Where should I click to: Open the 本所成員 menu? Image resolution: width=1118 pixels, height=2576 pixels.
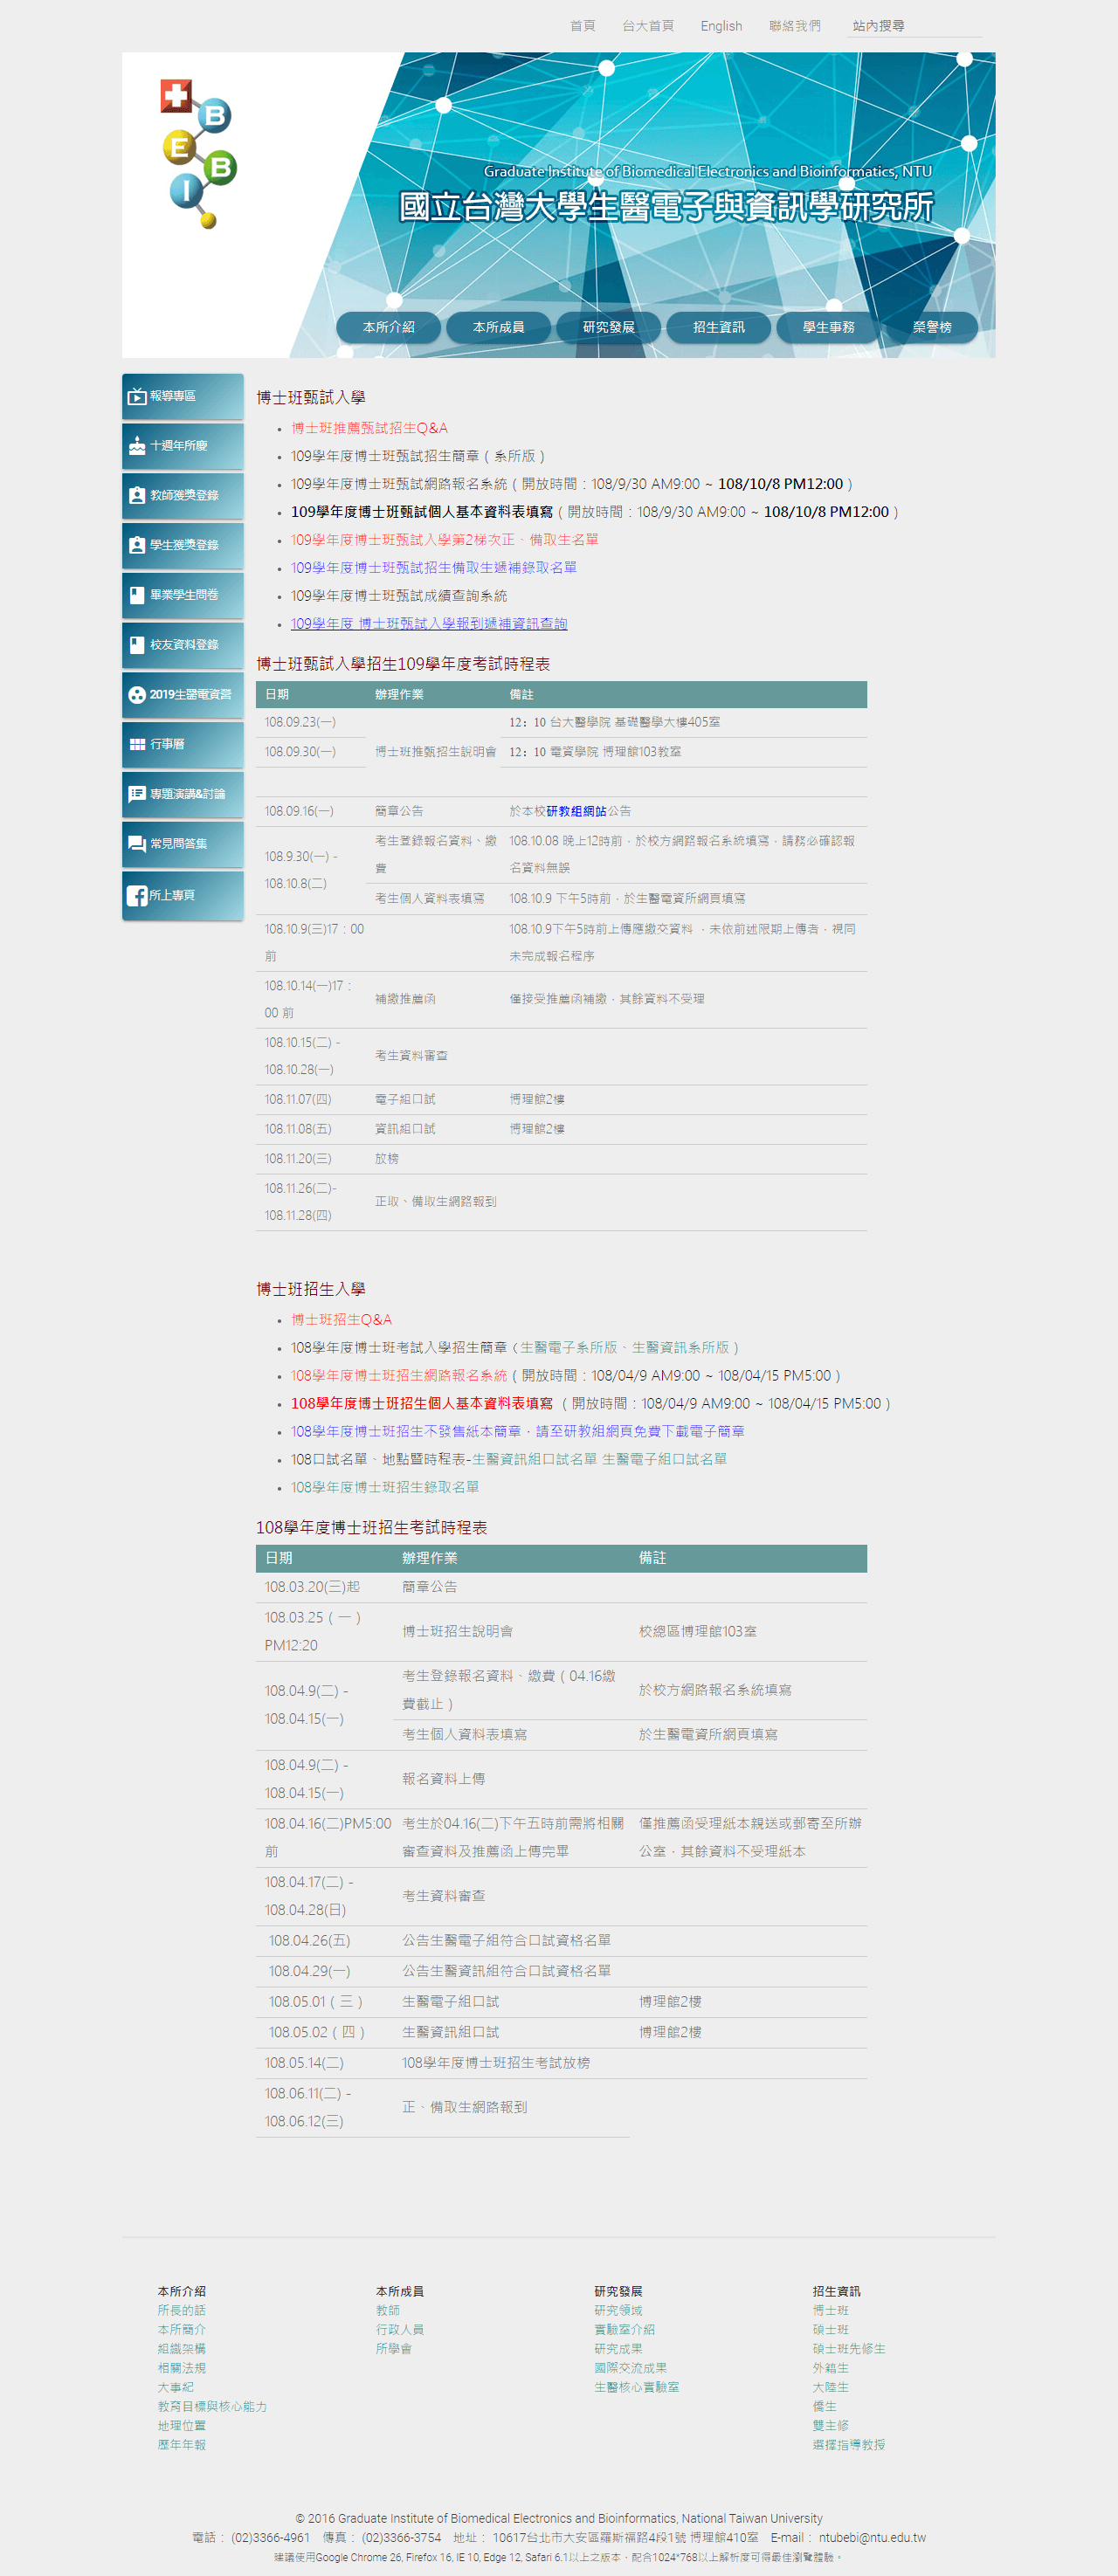click(x=498, y=327)
